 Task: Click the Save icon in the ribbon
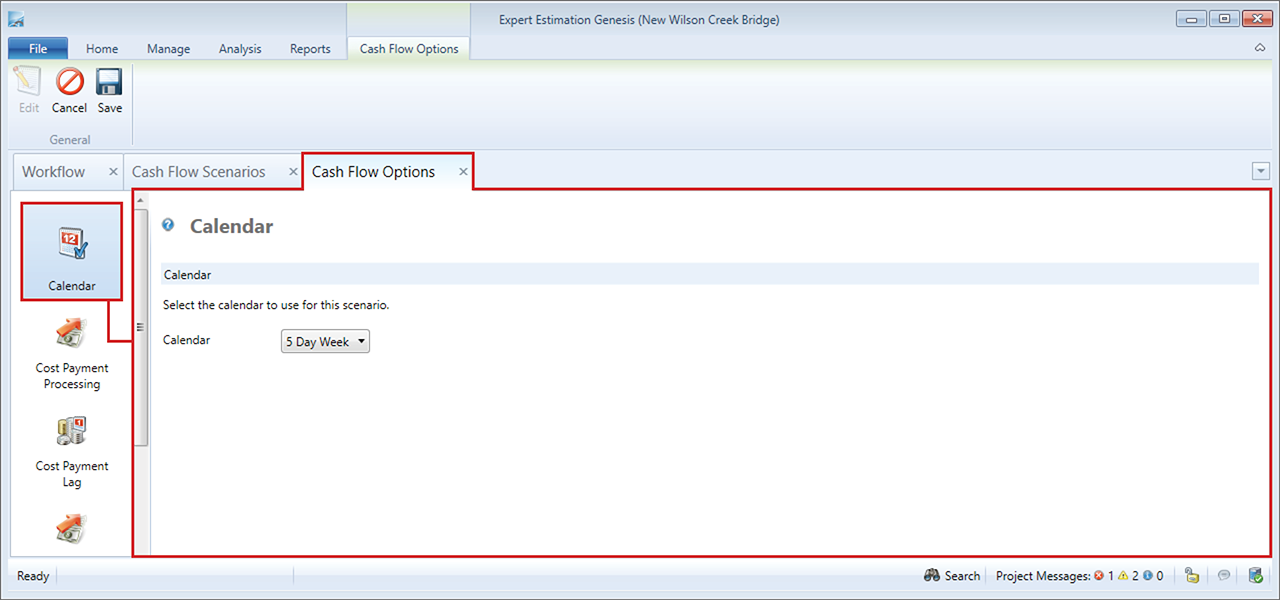109,90
